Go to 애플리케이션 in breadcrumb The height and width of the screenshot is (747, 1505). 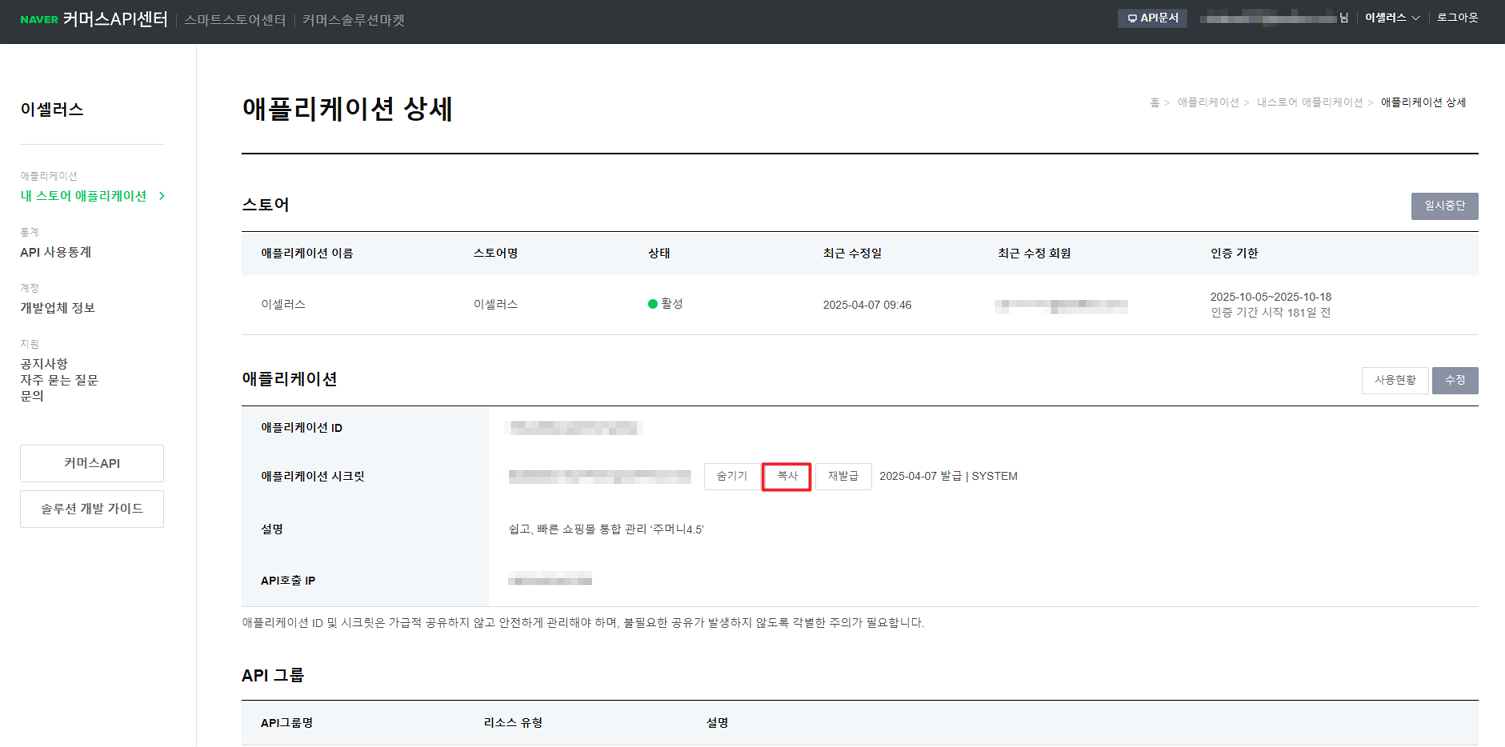pyautogui.click(x=1208, y=103)
